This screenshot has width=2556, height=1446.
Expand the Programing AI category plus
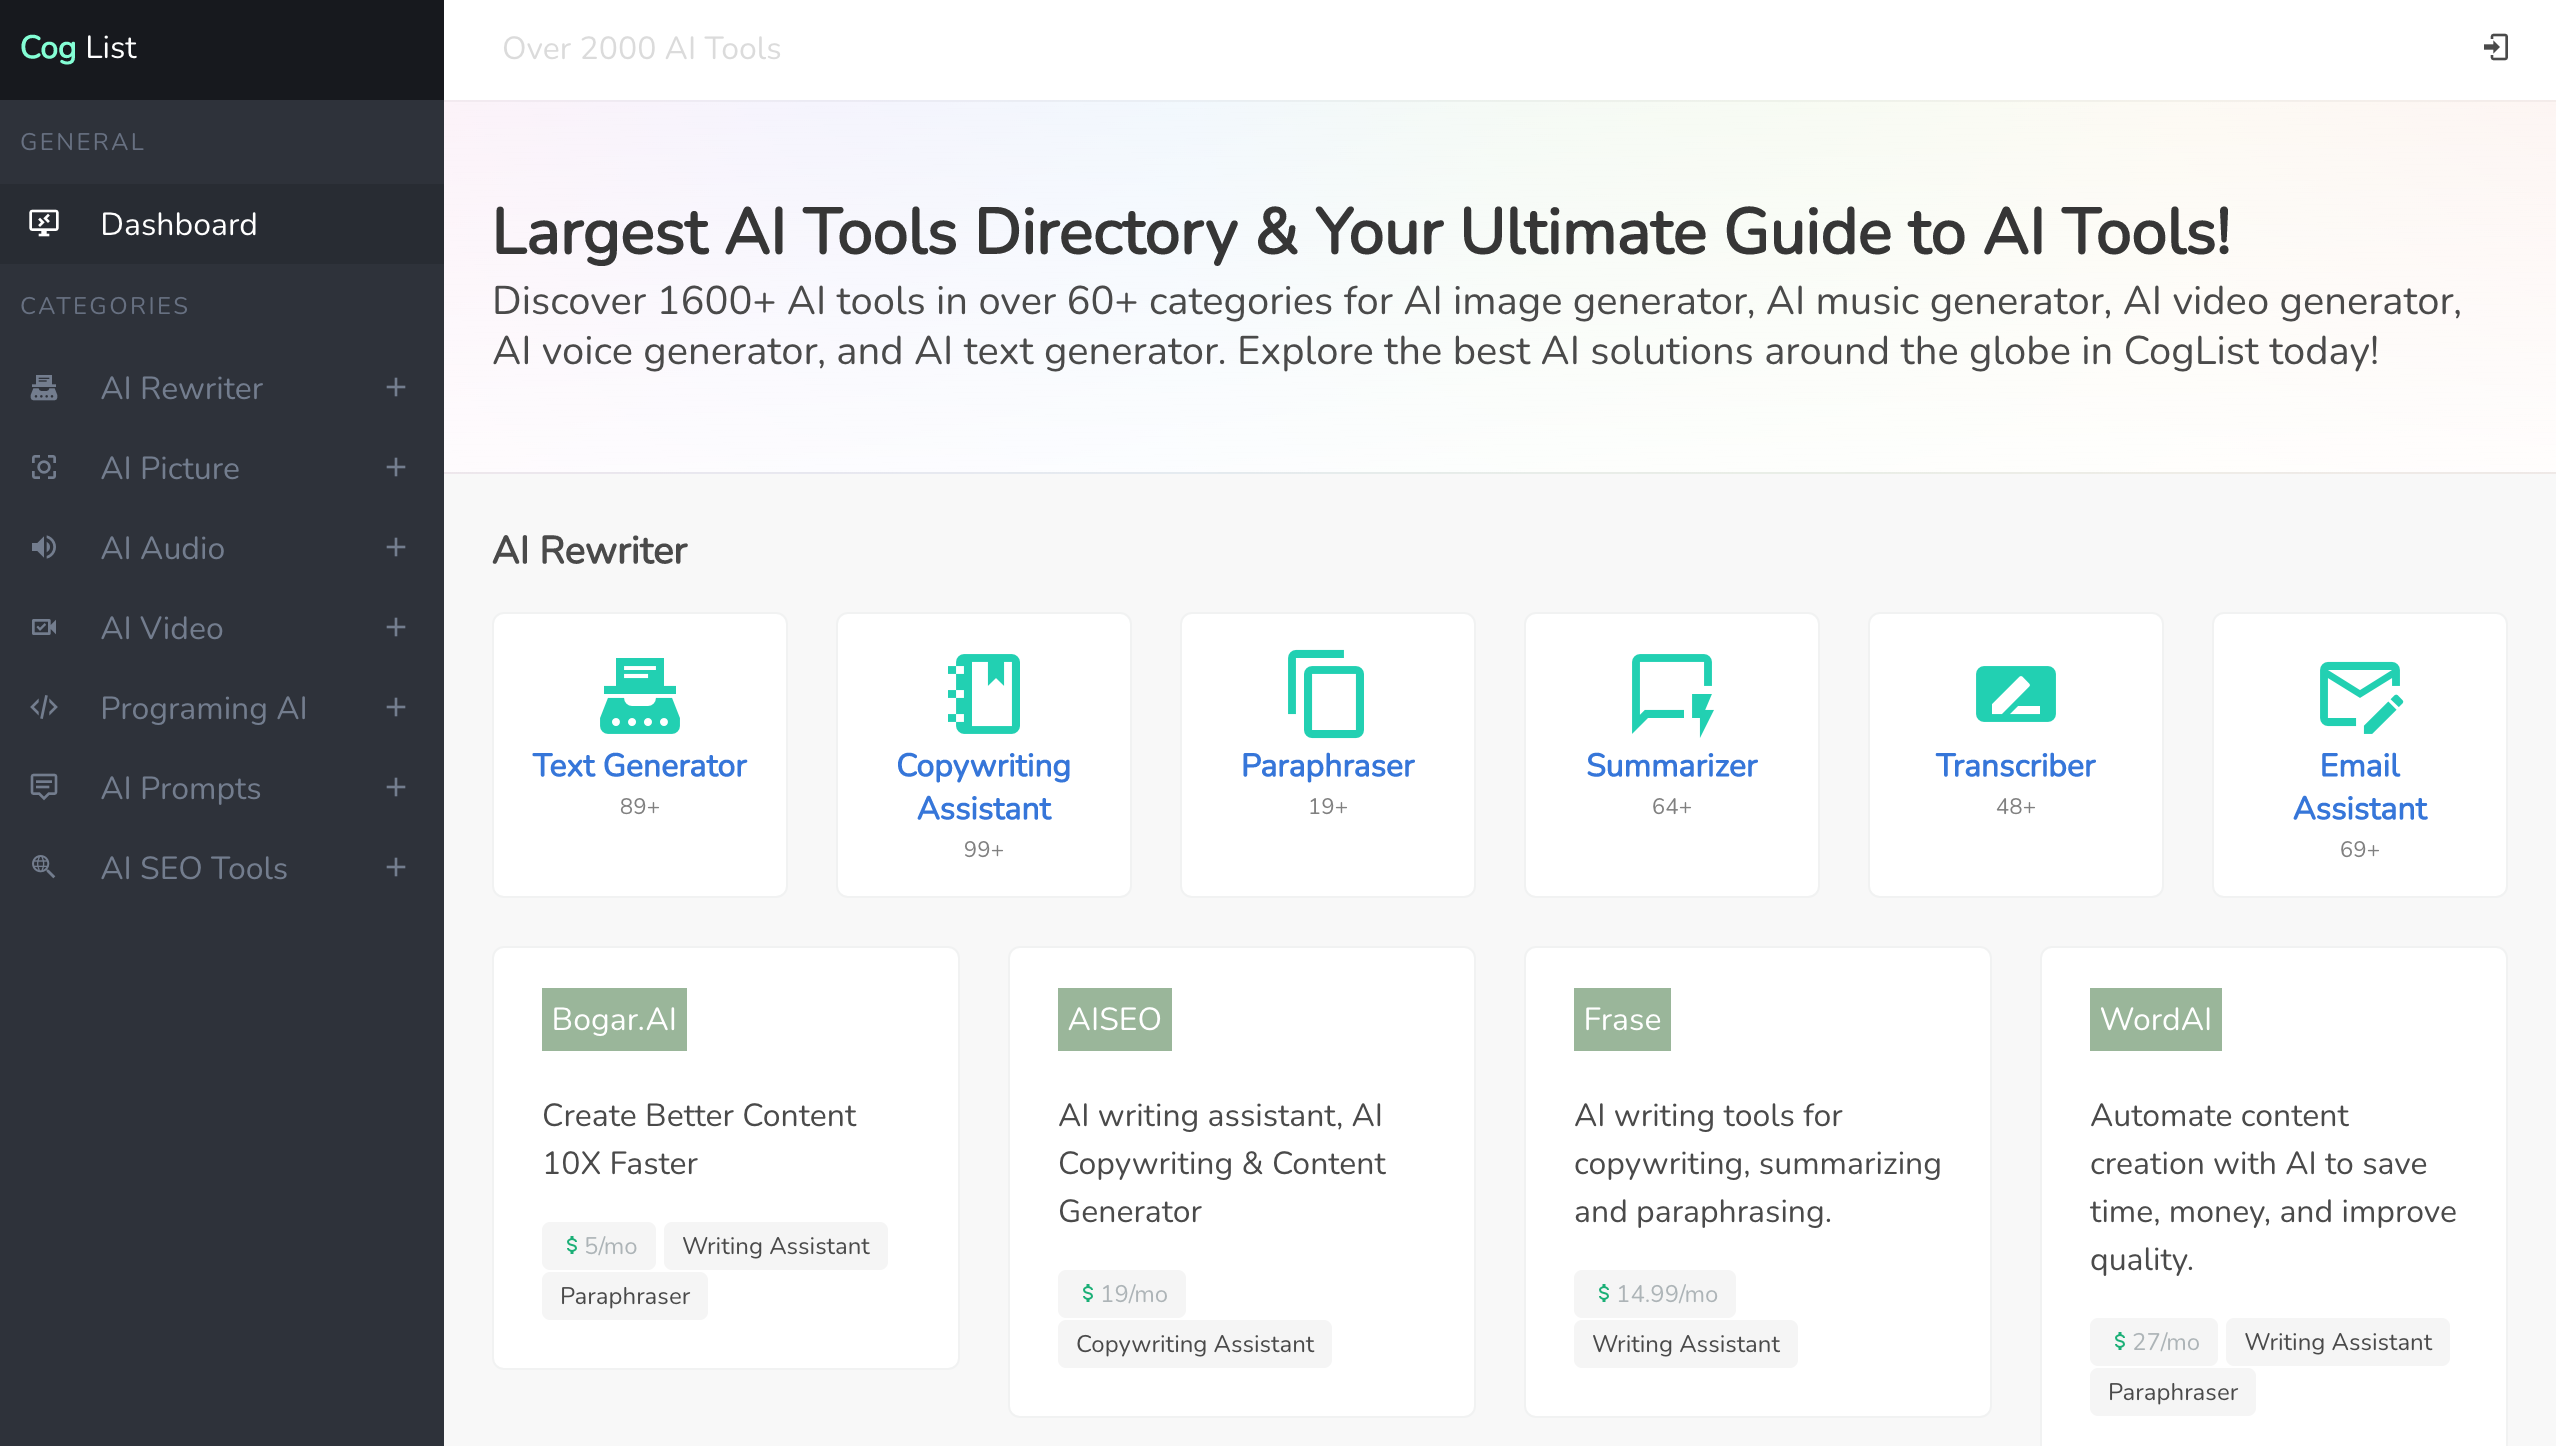(x=396, y=707)
